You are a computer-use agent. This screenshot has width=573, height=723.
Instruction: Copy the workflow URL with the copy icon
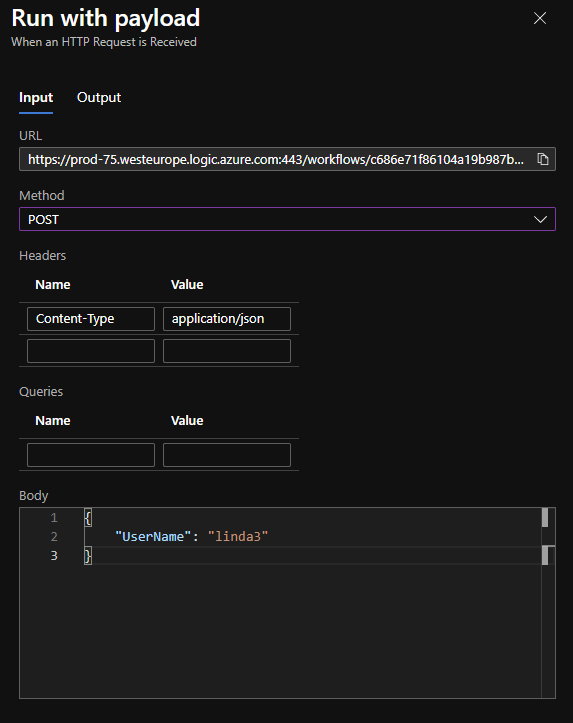coord(543,159)
